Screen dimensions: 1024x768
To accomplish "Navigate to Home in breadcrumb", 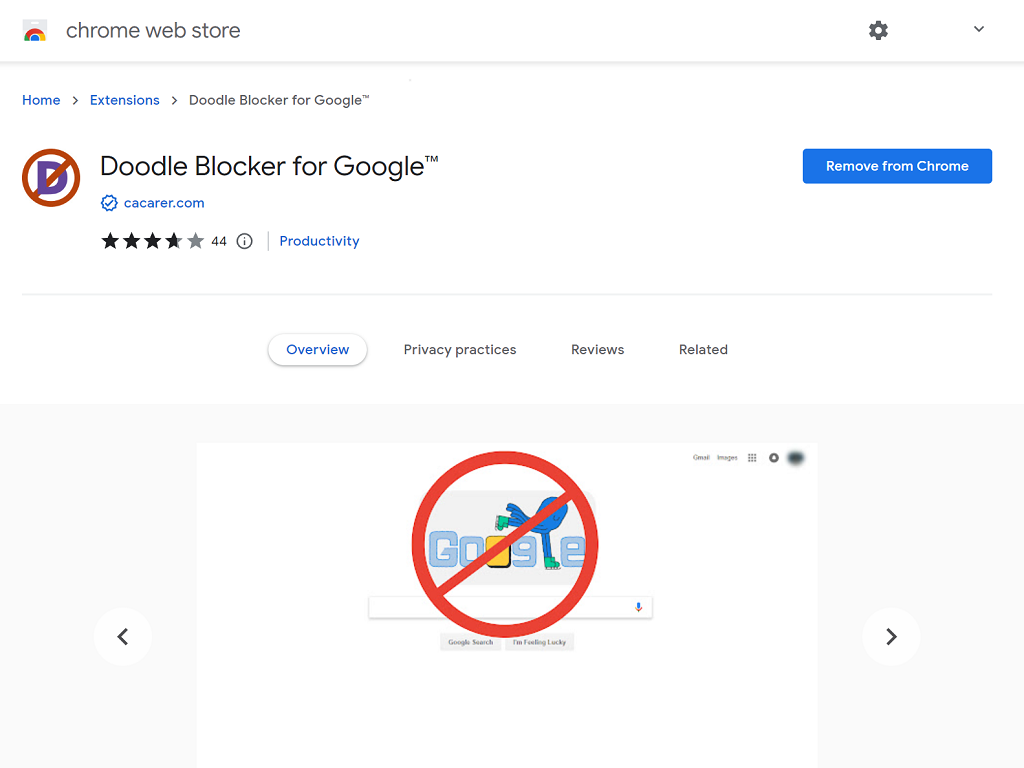I will click(x=41, y=100).
